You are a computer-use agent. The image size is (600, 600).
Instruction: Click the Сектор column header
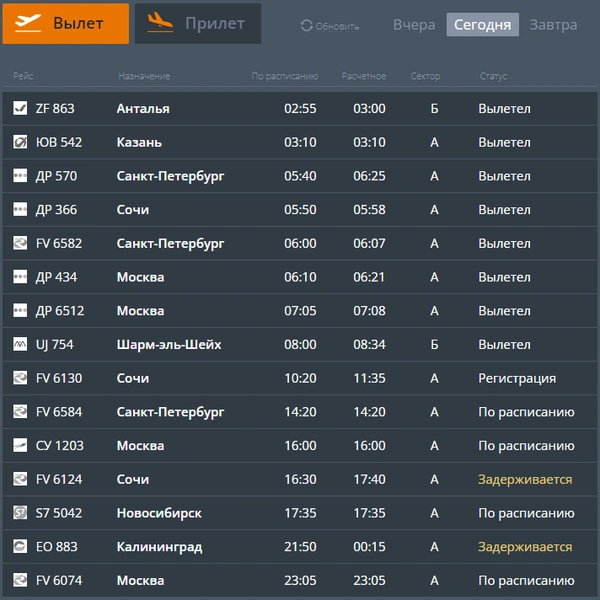pyautogui.click(x=425, y=76)
